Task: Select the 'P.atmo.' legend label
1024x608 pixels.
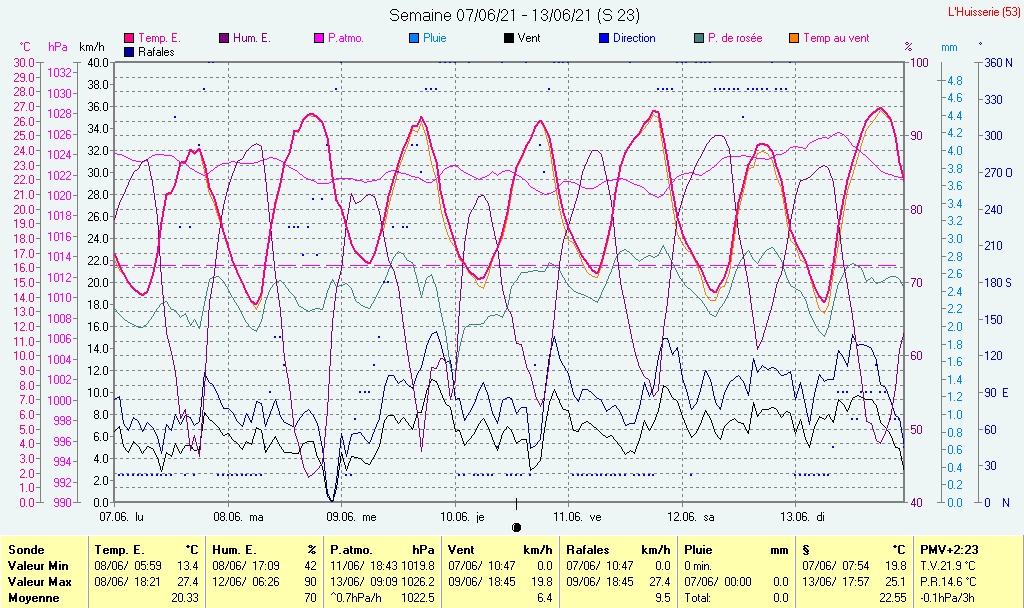Action: 345,38
